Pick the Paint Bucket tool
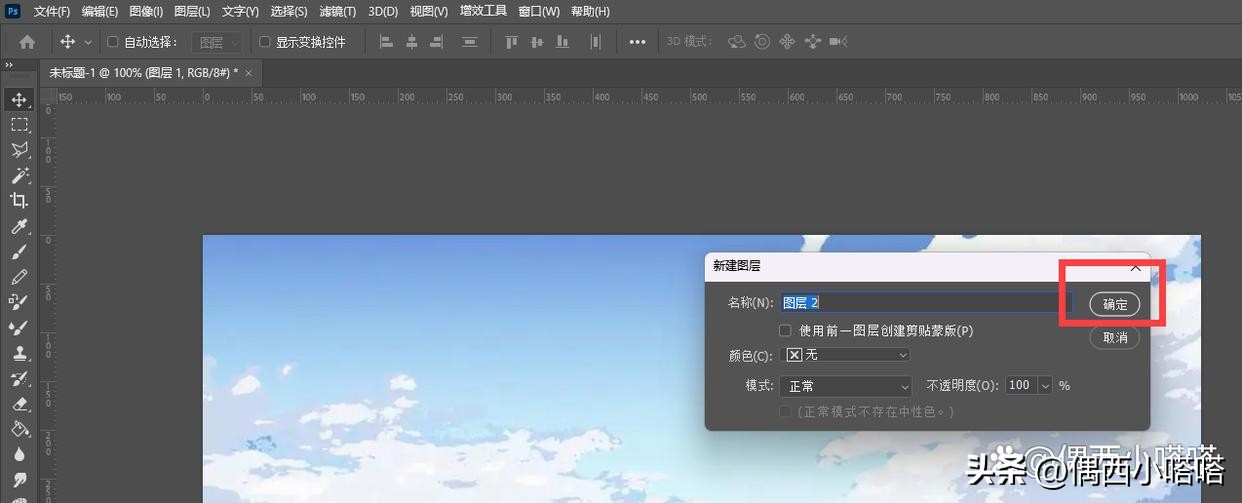This screenshot has height=503, width=1242. pyautogui.click(x=19, y=429)
